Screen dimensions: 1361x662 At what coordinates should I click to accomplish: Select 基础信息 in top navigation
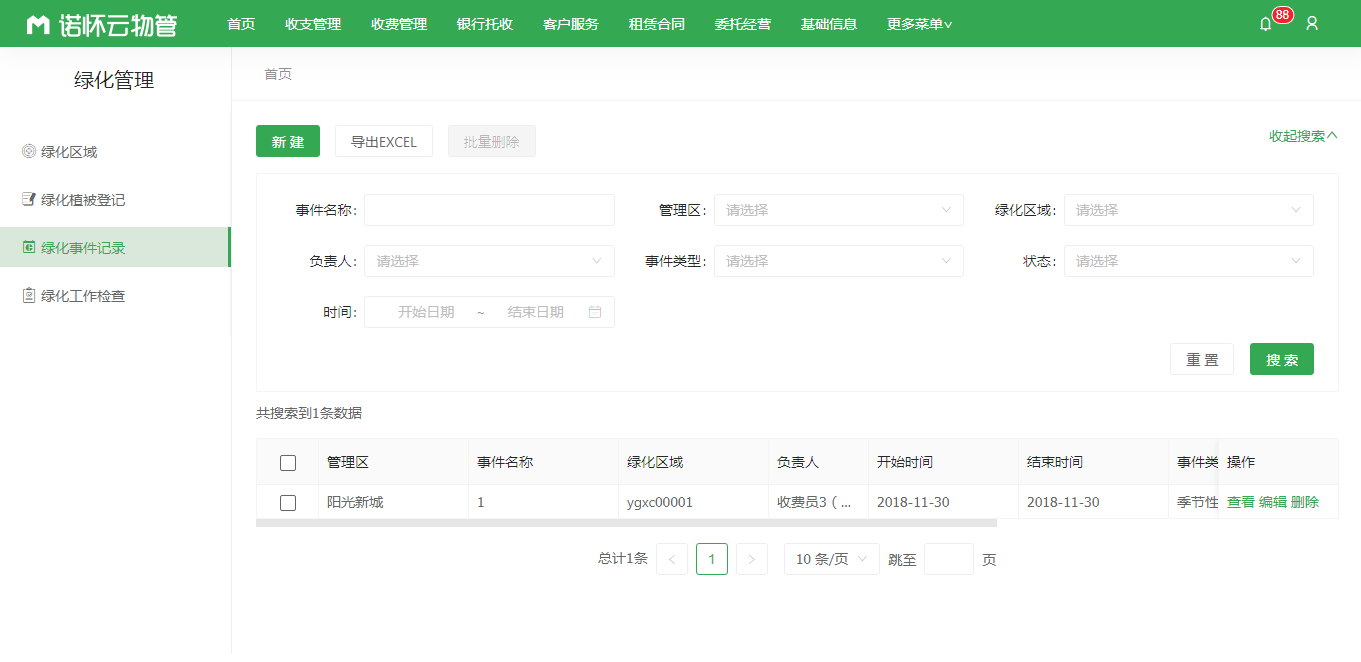(x=829, y=24)
